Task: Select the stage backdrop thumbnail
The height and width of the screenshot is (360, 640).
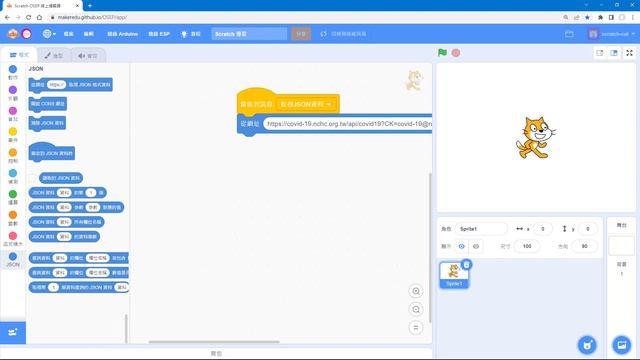Action: click(x=621, y=246)
